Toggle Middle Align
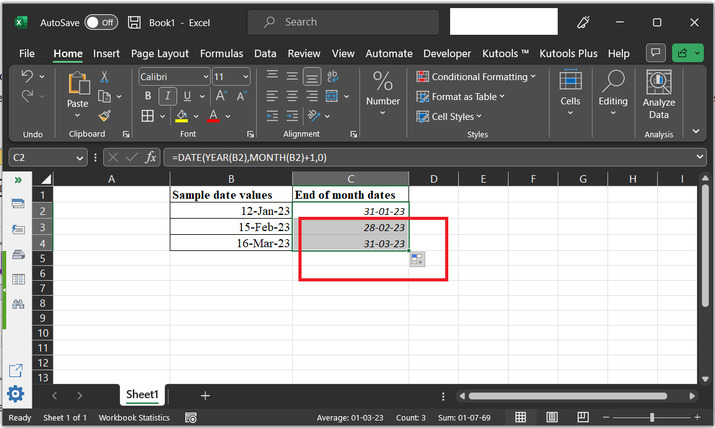This screenshot has width=715, height=428. coord(292,76)
